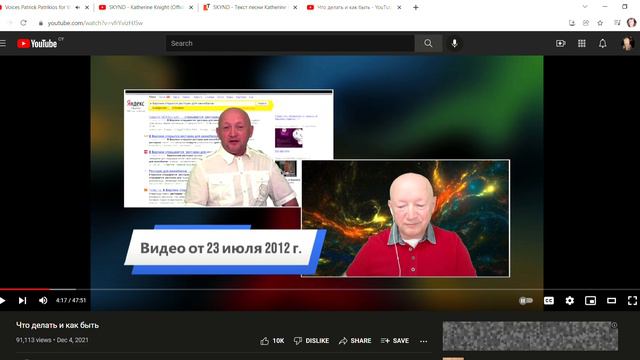The height and width of the screenshot is (360, 640).
Task: Skip to the next video
Action: pos(22,300)
